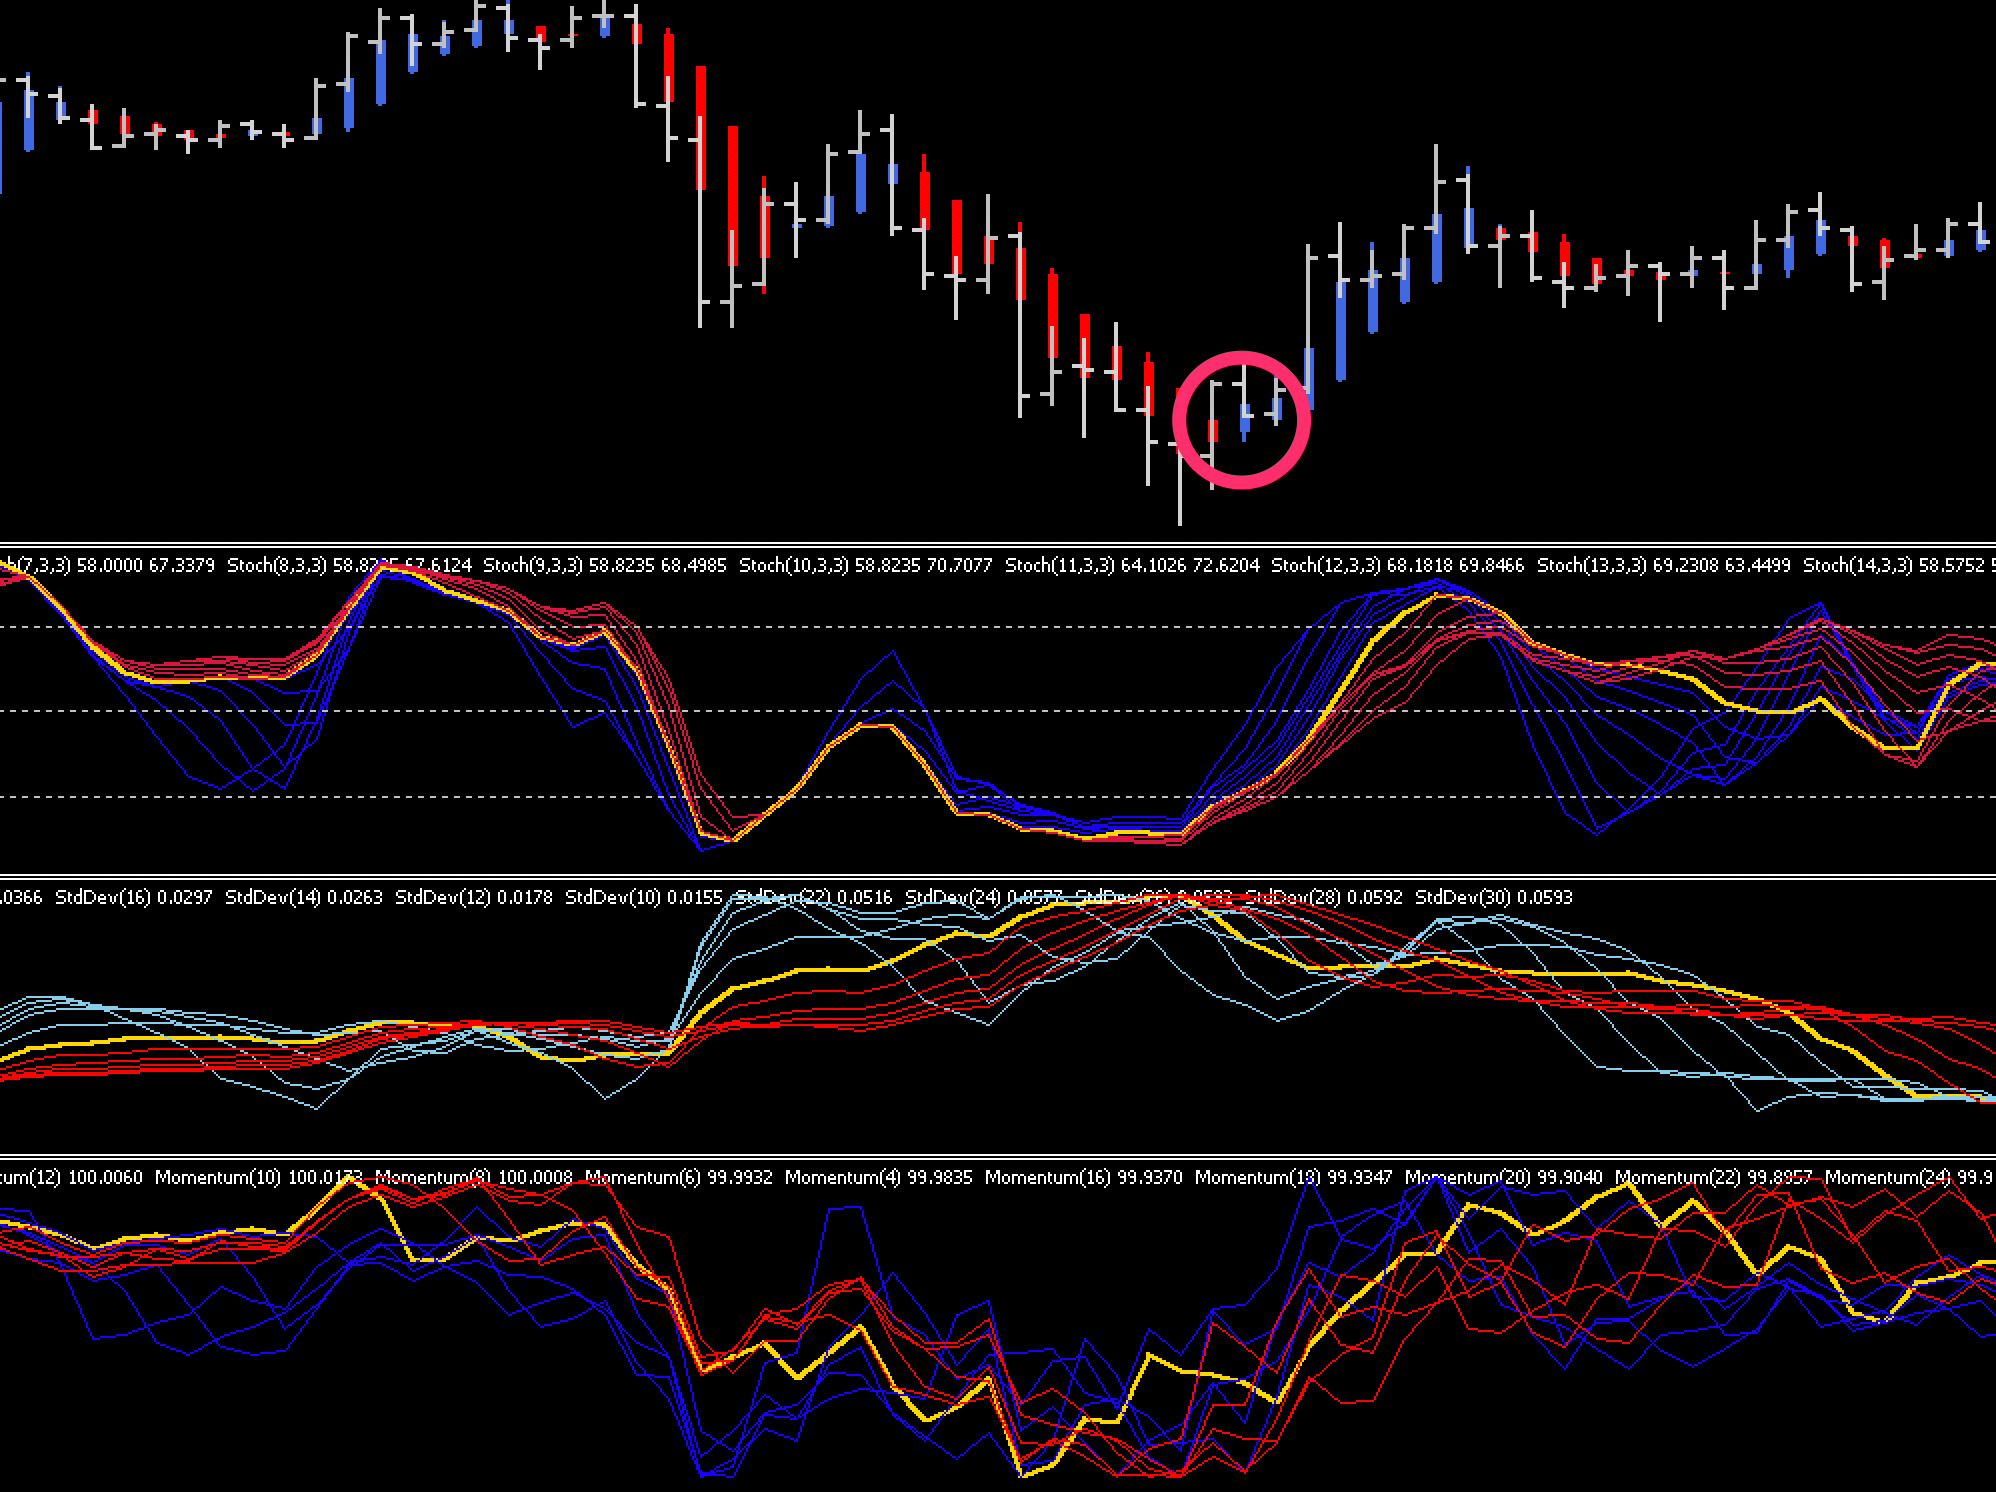Screen dimensions: 1996x1492
Task: Click the StdDev(24) label
Action: [953, 897]
